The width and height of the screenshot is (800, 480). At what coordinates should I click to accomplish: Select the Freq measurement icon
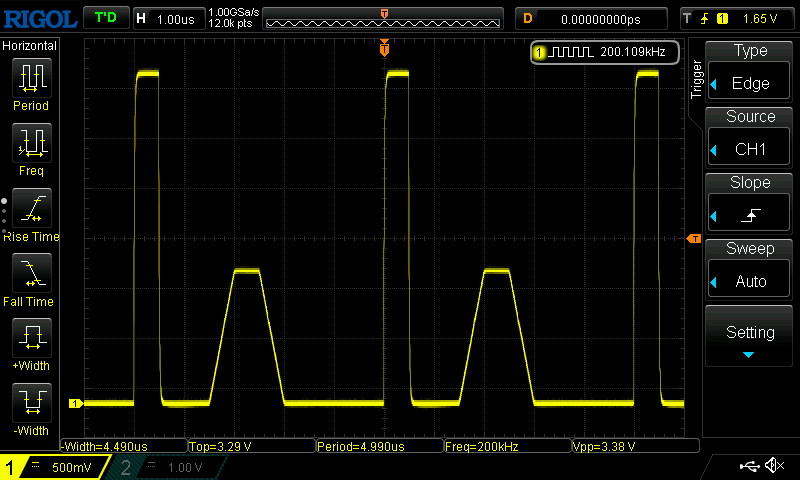click(x=32, y=143)
